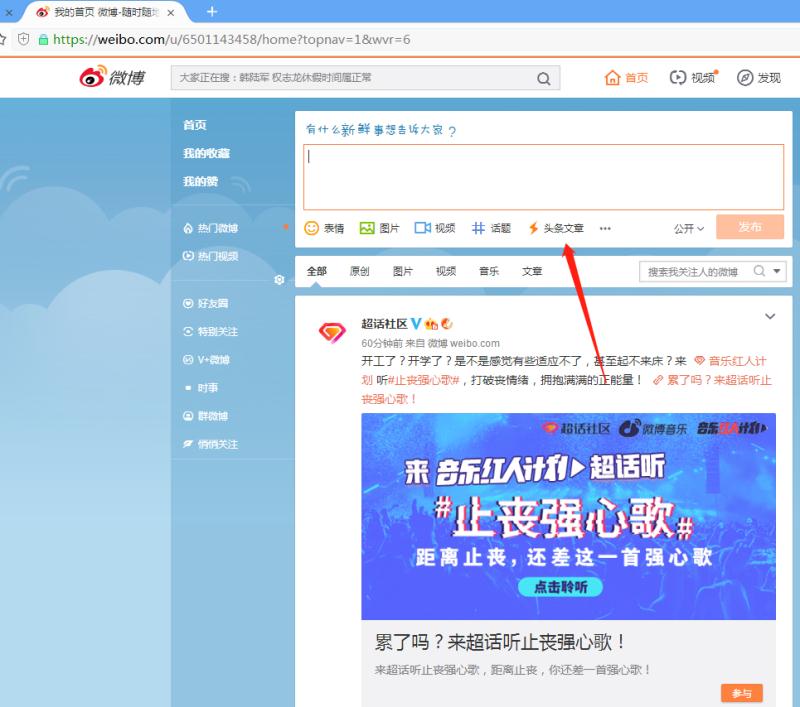Show more composer options with the ellipsis
The height and width of the screenshot is (707, 800).
coord(605,228)
